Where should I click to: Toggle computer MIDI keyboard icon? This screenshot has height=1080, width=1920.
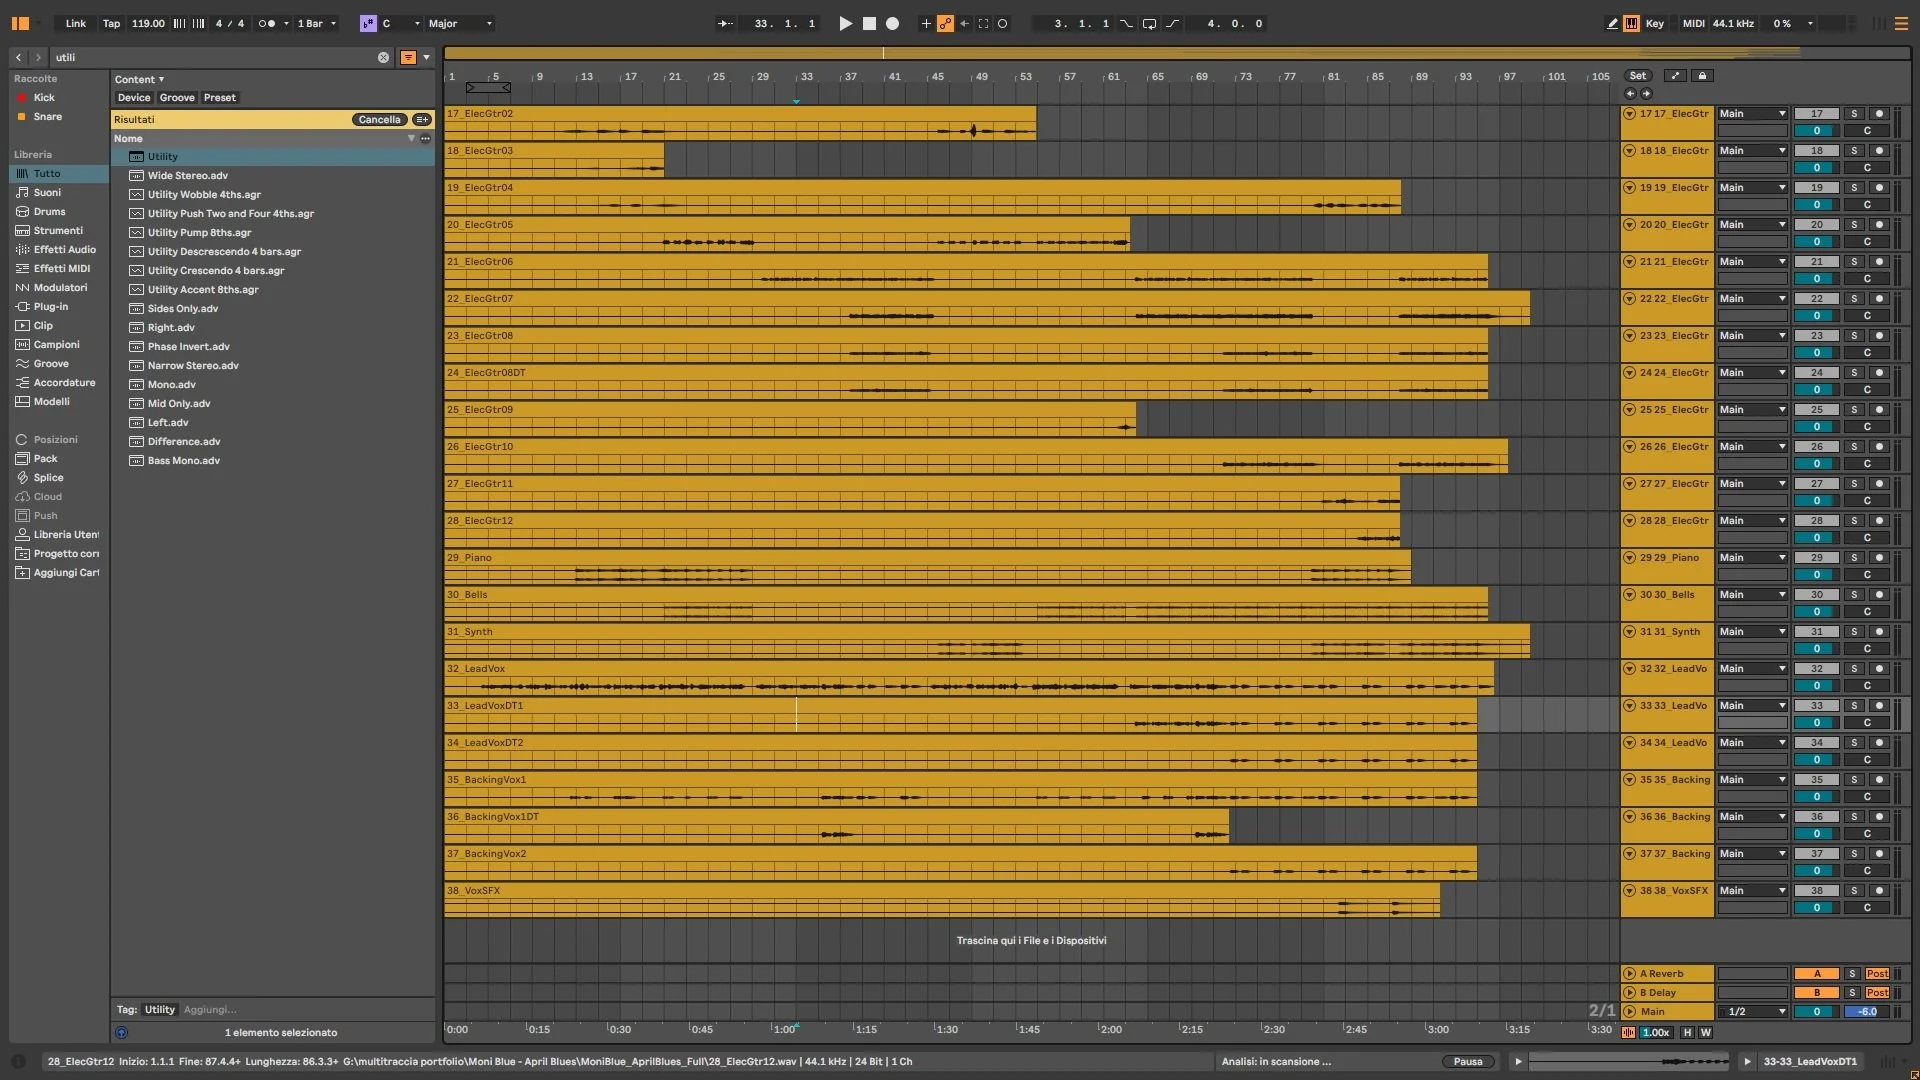click(x=1631, y=23)
